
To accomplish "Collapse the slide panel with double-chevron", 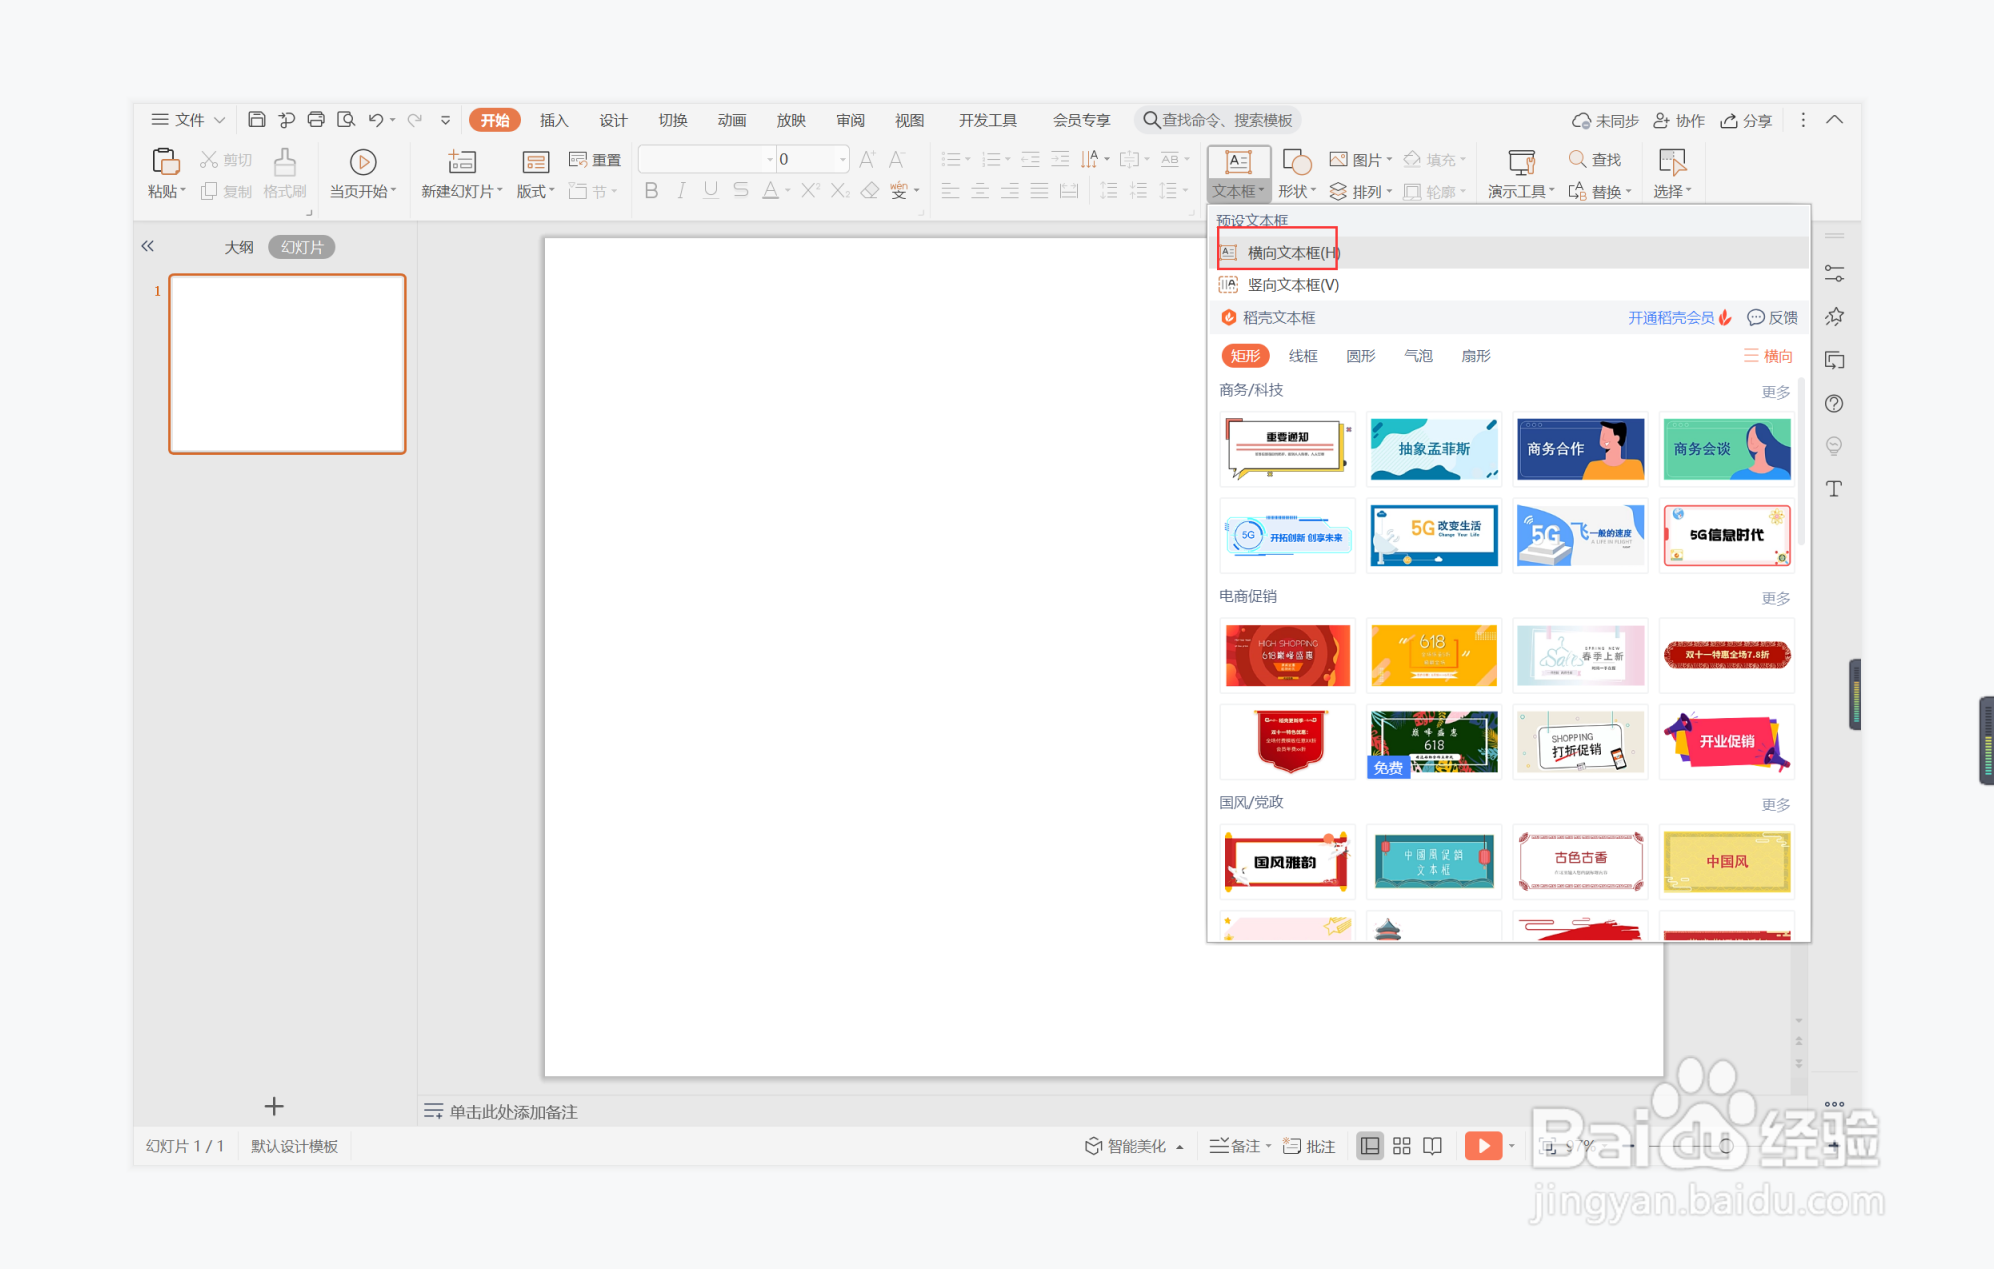I will coord(148,246).
